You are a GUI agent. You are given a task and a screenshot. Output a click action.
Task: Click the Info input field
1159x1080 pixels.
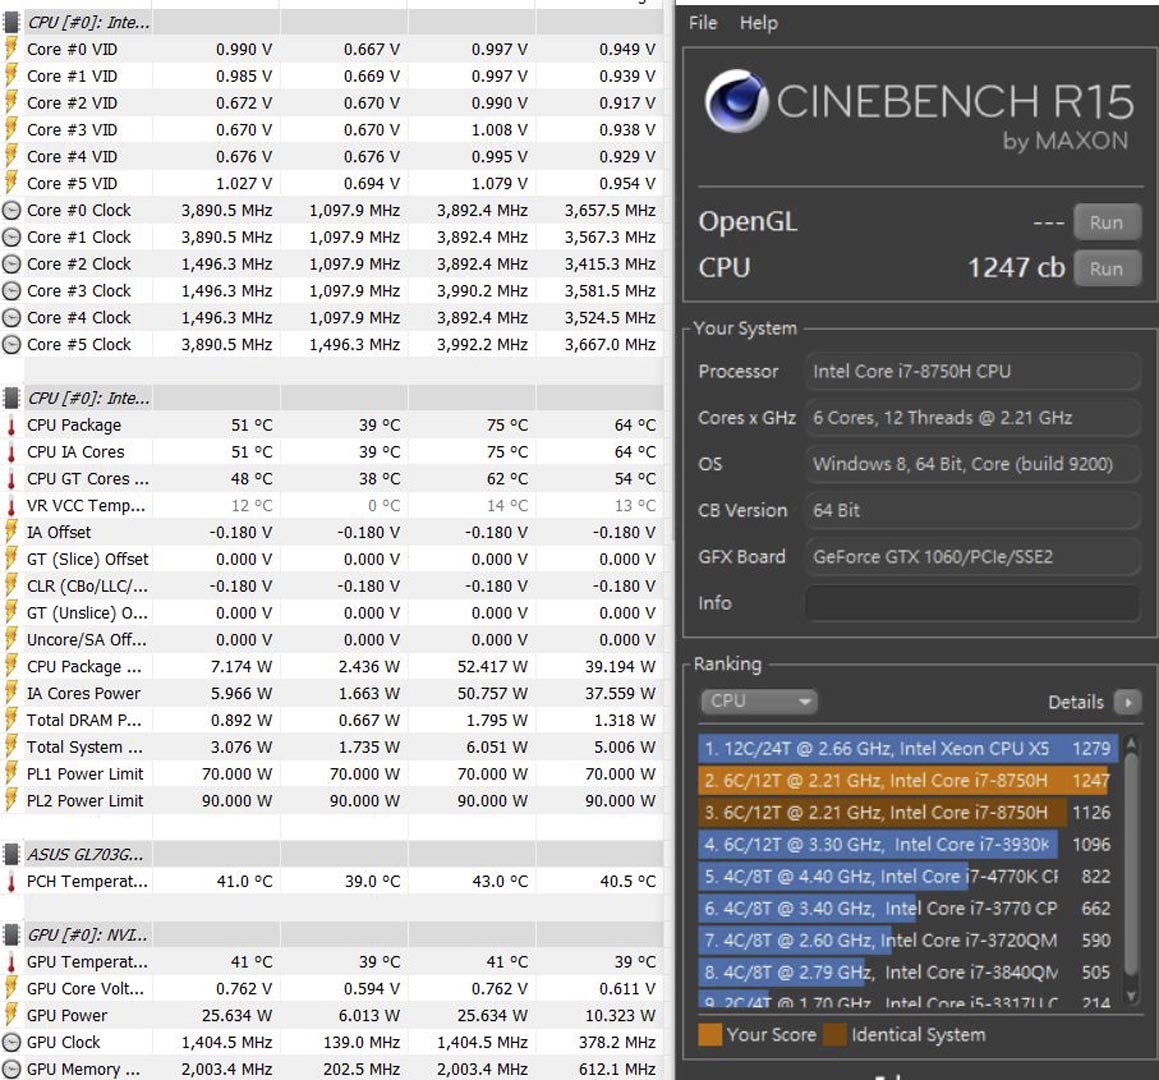[x=972, y=603]
